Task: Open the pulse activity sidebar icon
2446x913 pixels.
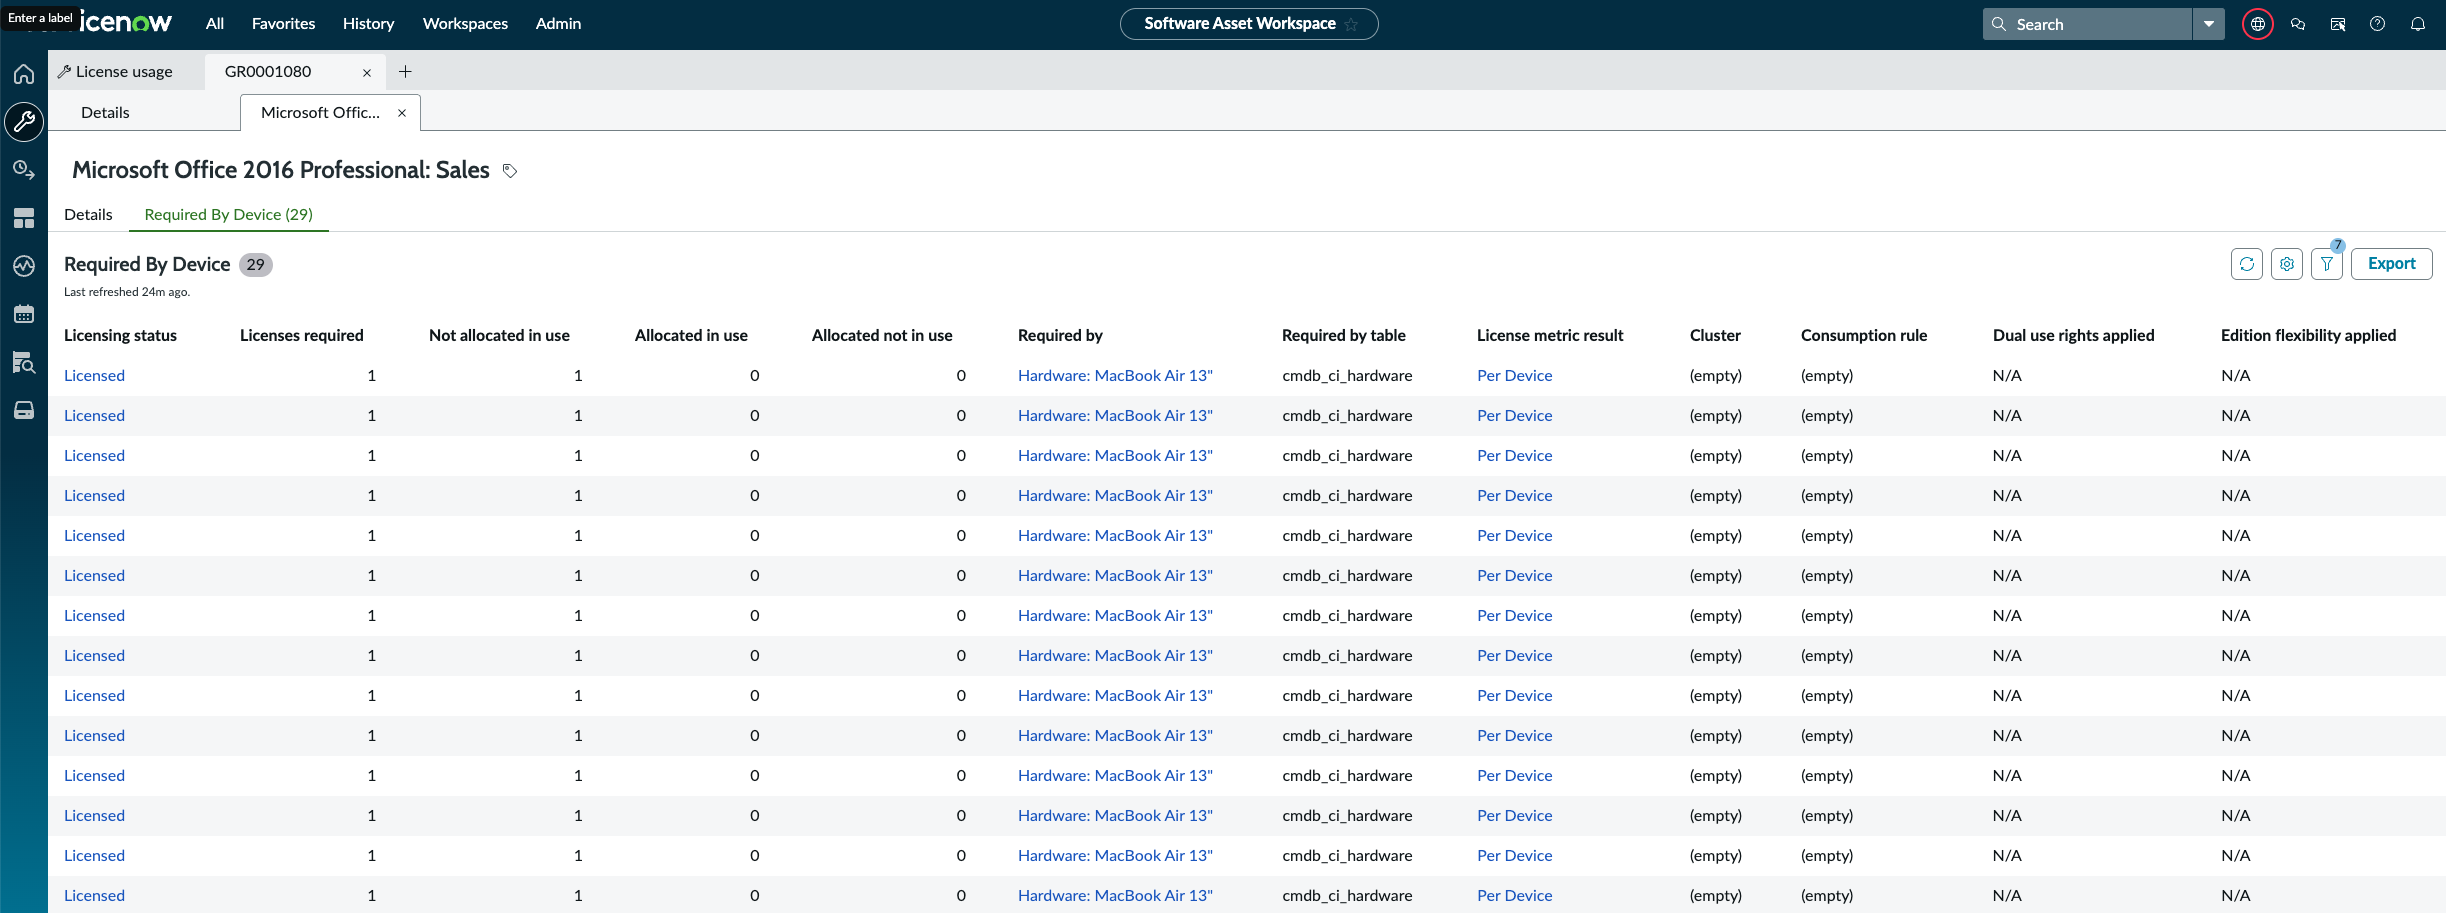Action: (x=24, y=266)
